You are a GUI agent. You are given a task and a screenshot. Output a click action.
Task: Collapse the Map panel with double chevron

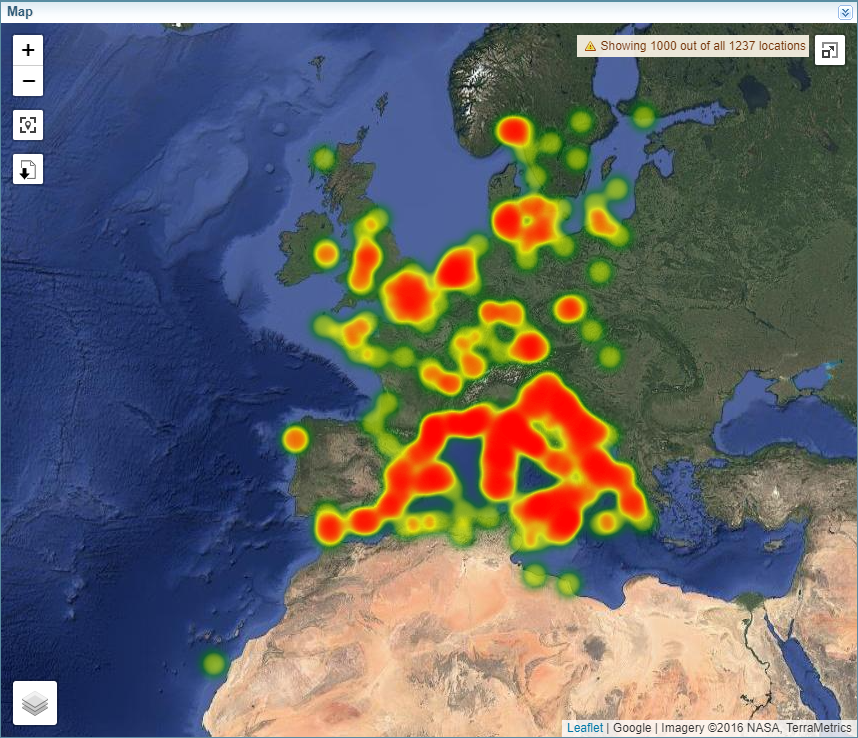coord(845,12)
